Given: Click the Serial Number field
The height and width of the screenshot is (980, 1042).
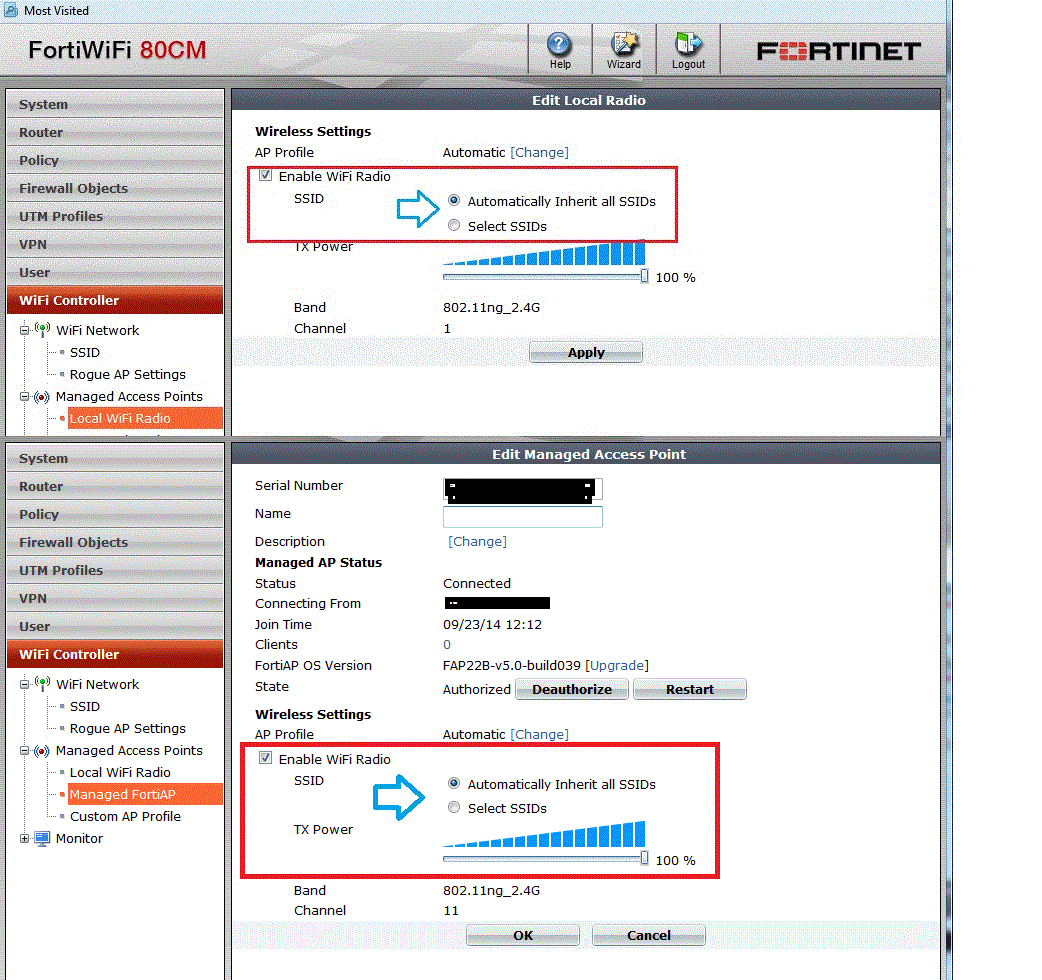Looking at the screenshot, I should (522, 488).
